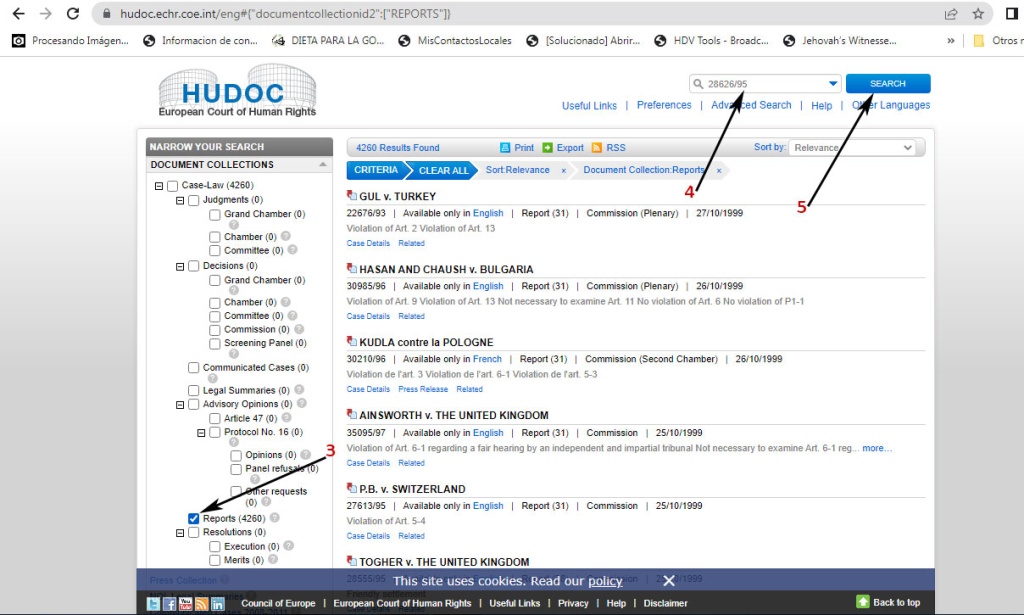Screen dimensions: 1024x615
Task: Click into the search field containing 28626/95
Action: 764,84
